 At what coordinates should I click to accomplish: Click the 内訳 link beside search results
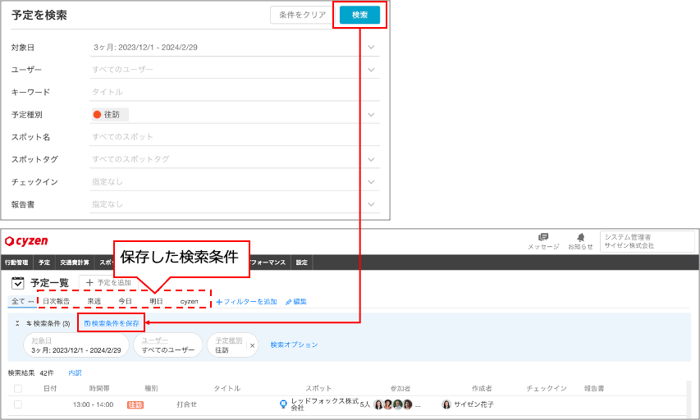point(75,373)
